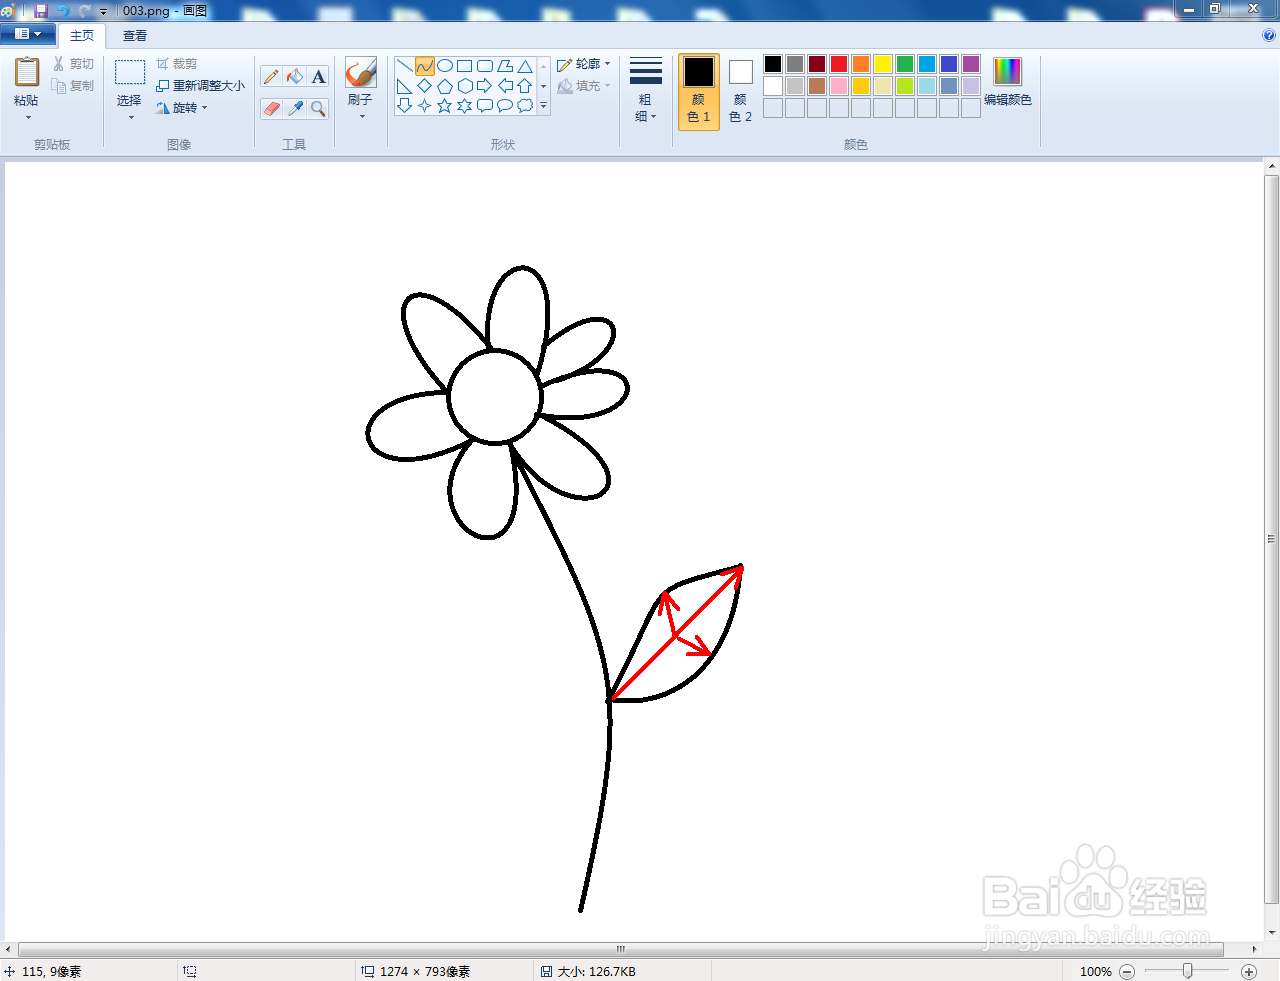Open the Select (选择) dropdown arrow
Screen dimensions: 1280x981
(131, 118)
